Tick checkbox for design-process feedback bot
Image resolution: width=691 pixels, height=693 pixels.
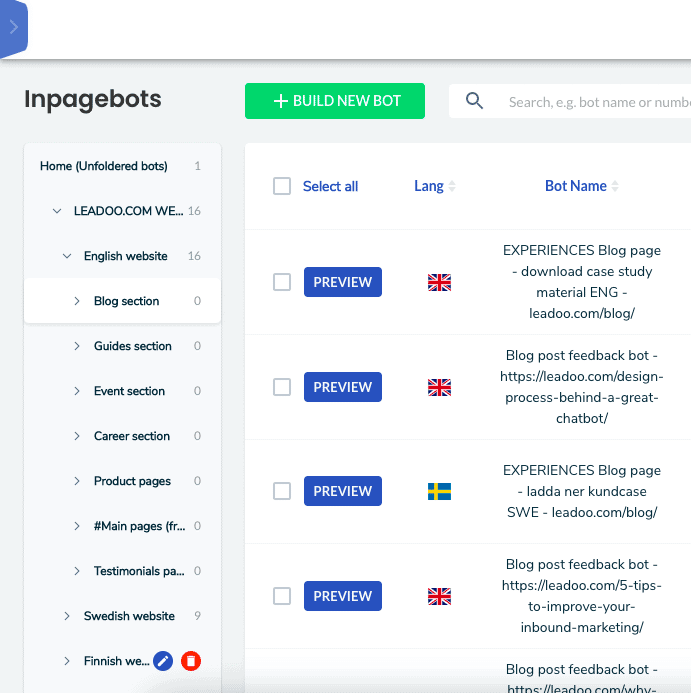(x=282, y=387)
